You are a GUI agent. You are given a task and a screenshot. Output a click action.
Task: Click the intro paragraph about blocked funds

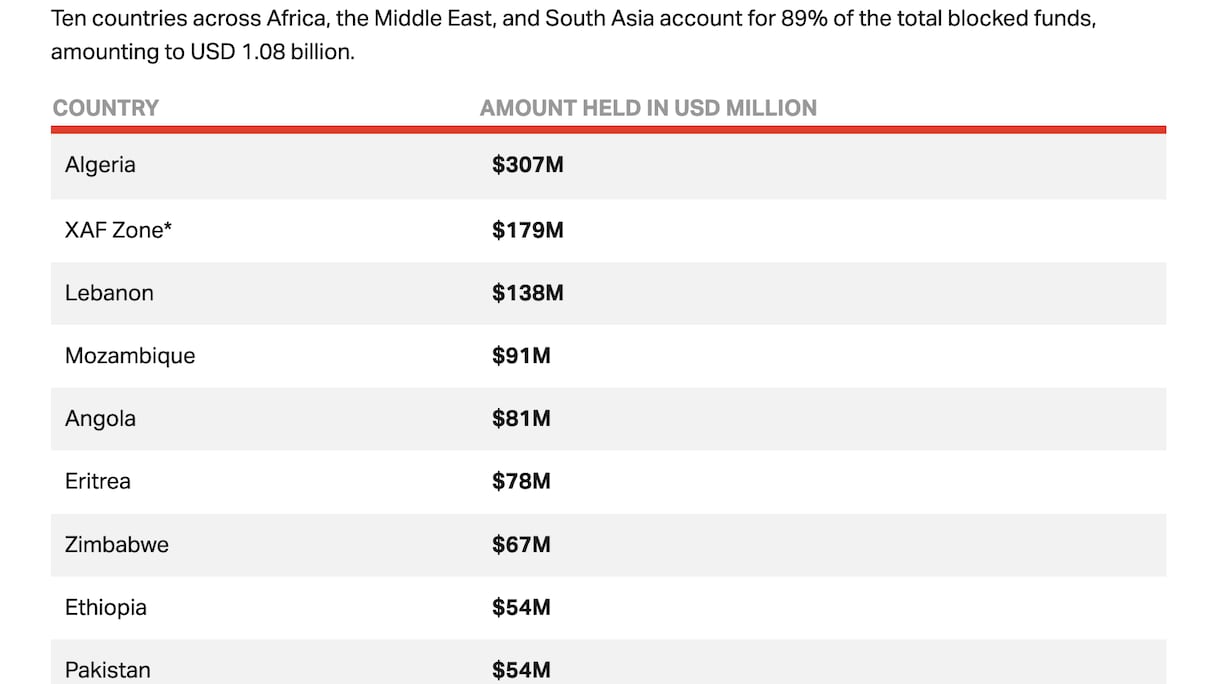point(573,35)
